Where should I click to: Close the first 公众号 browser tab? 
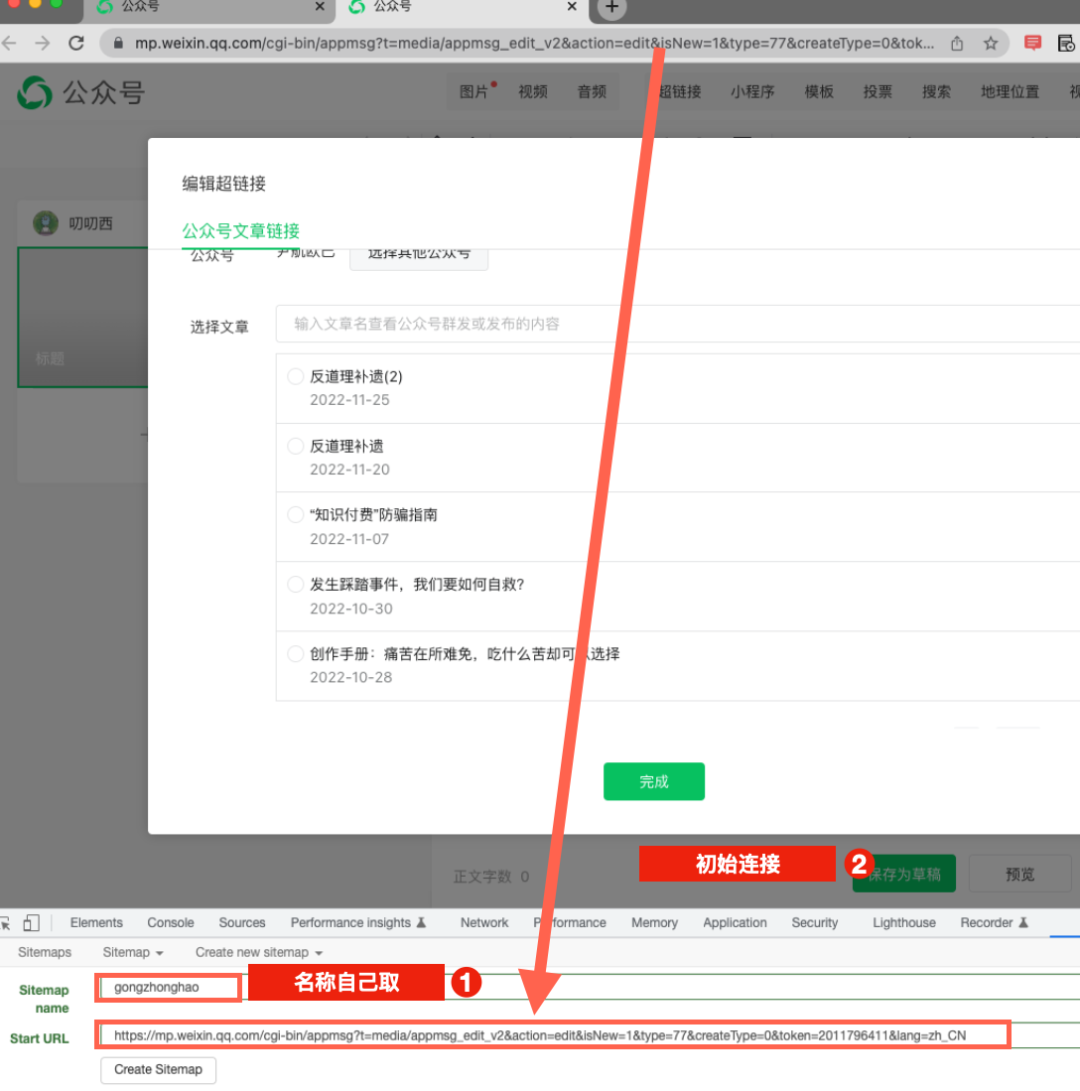tap(320, 7)
